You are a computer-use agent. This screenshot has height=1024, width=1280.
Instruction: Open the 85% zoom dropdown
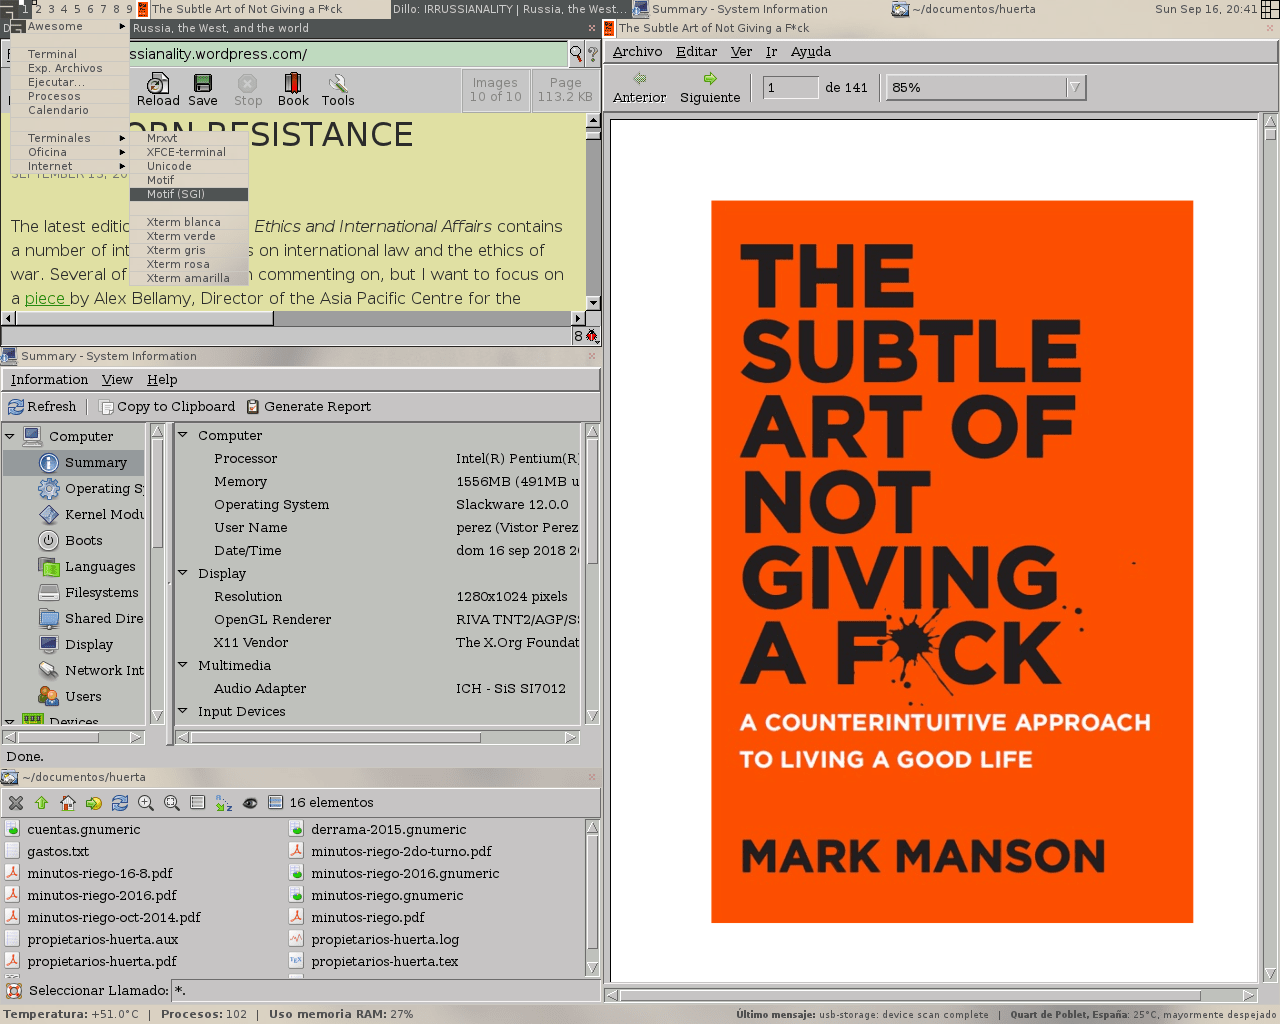[1074, 88]
